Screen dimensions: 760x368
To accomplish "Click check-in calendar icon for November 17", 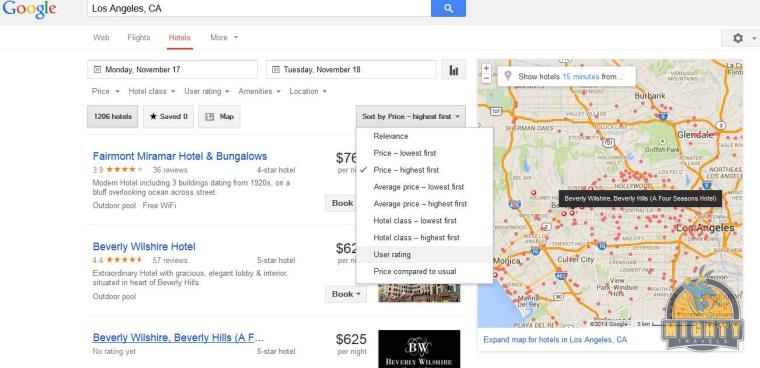I will (x=97, y=70).
